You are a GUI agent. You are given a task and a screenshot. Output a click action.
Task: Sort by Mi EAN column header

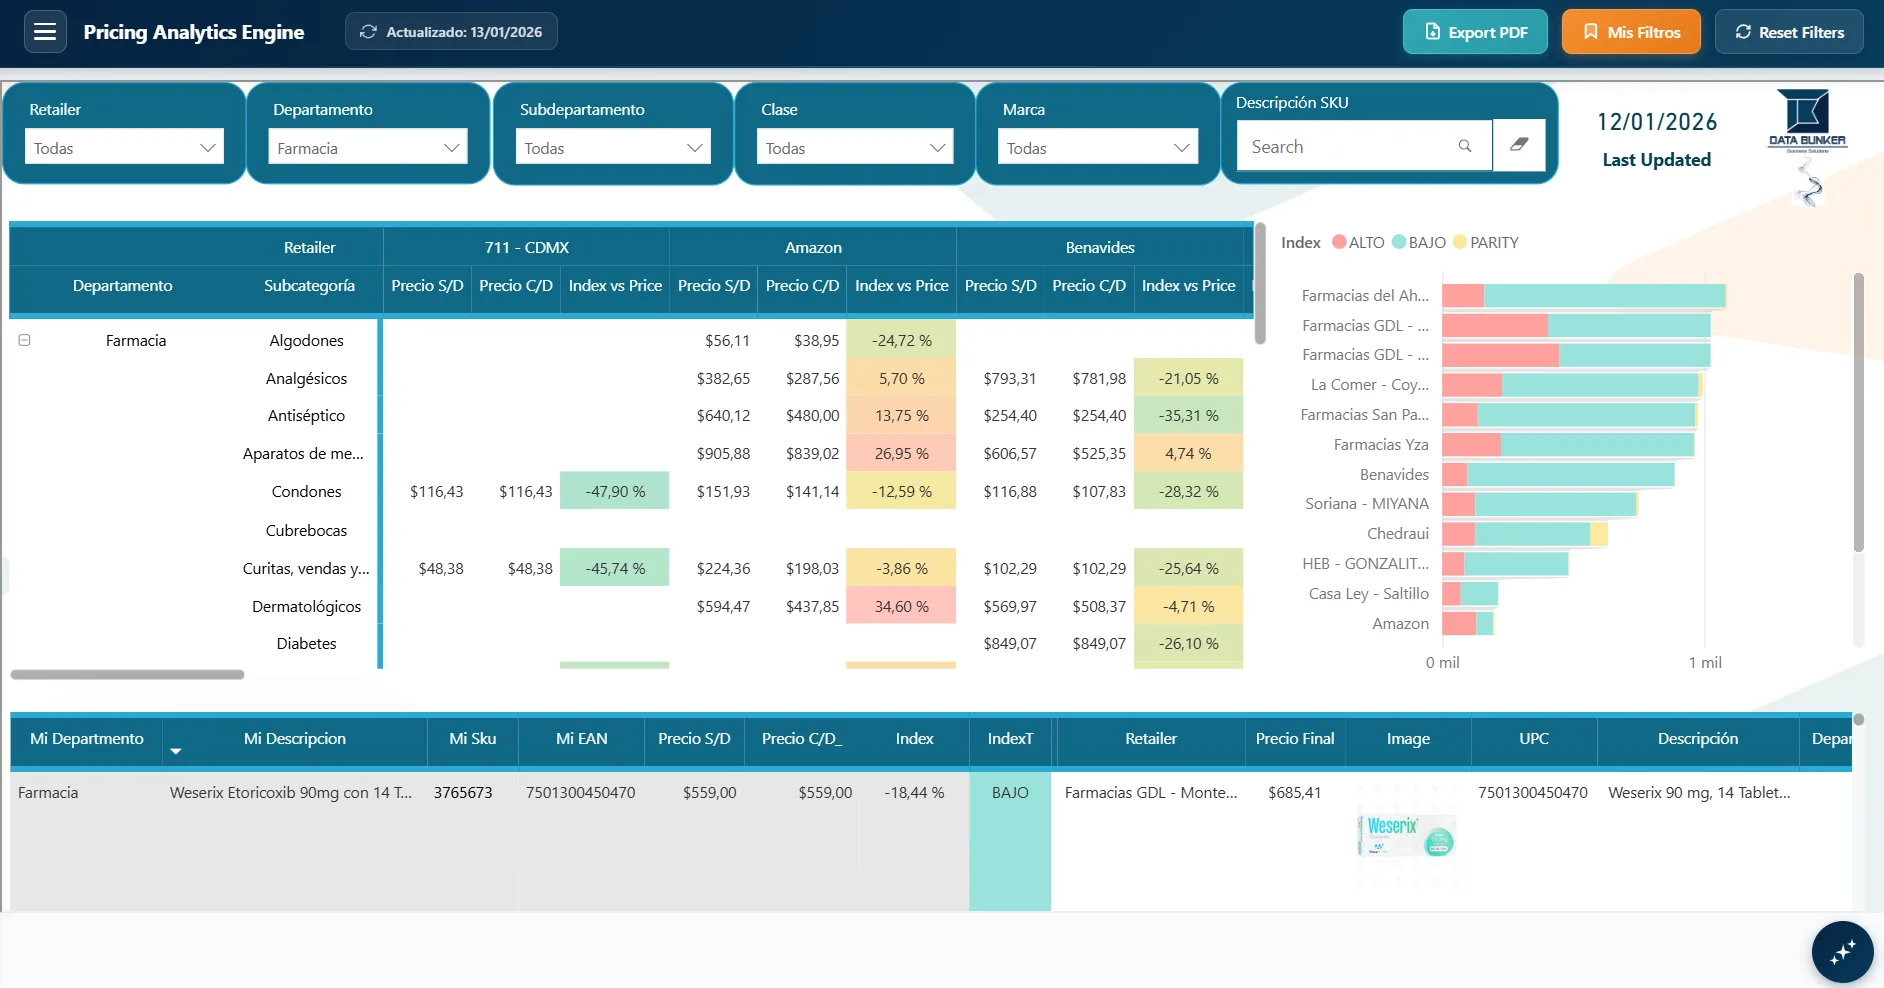pos(581,739)
